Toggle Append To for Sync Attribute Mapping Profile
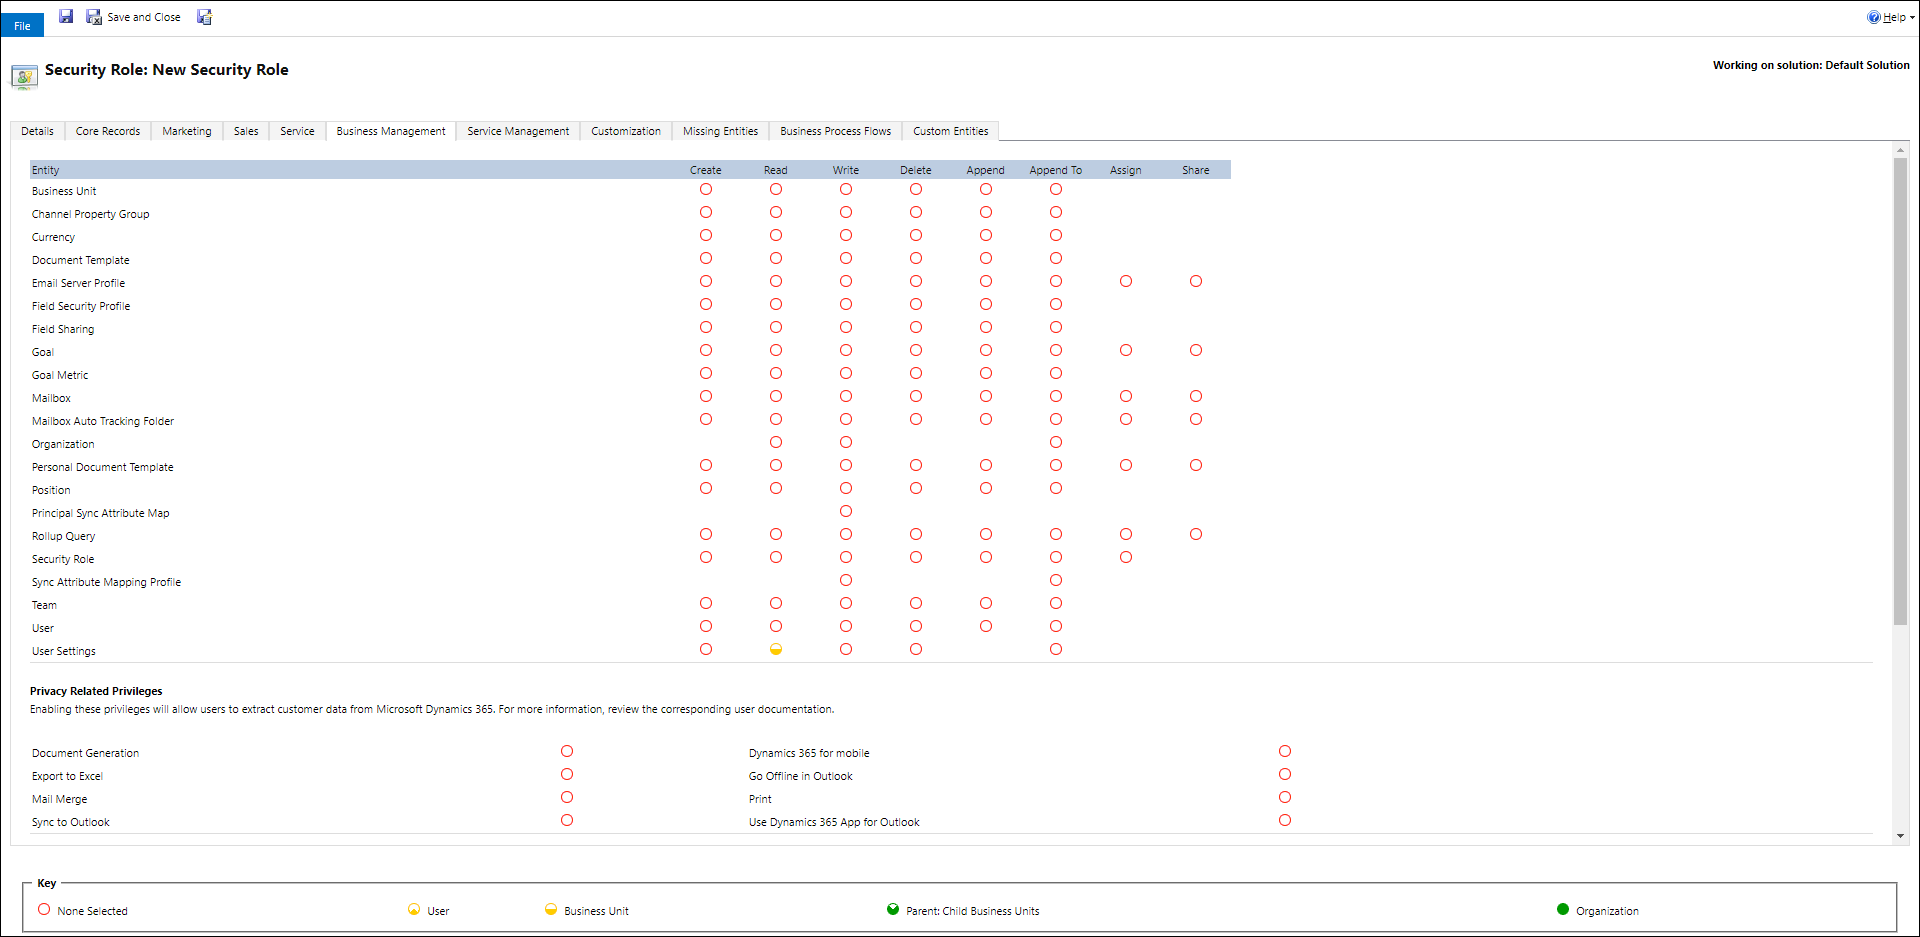 (x=1056, y=580)
